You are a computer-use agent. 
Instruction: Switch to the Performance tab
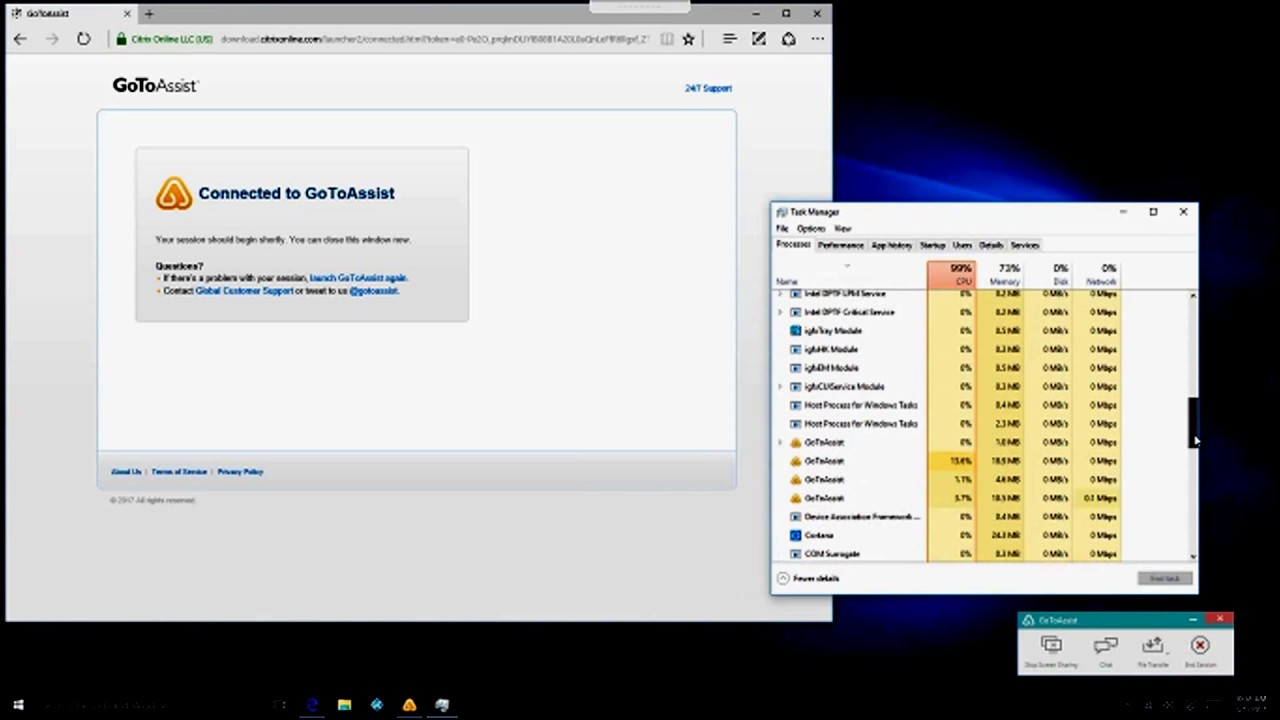click(x=840, y=245)
